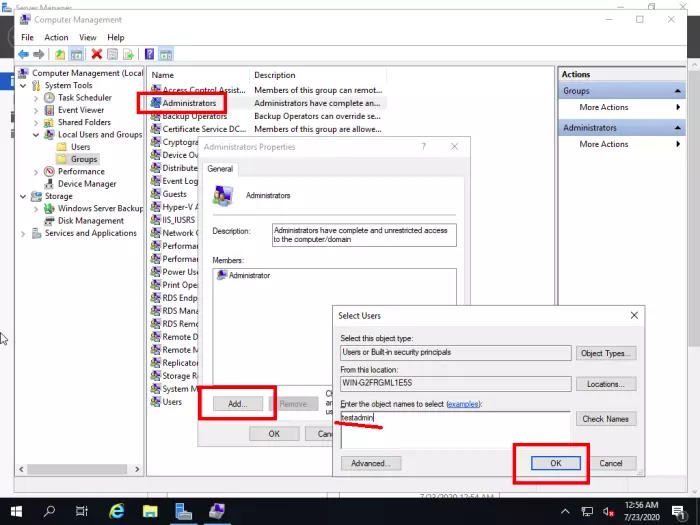
Task: Click the Back arrow toolbar icon
Action: pos(23,54)
